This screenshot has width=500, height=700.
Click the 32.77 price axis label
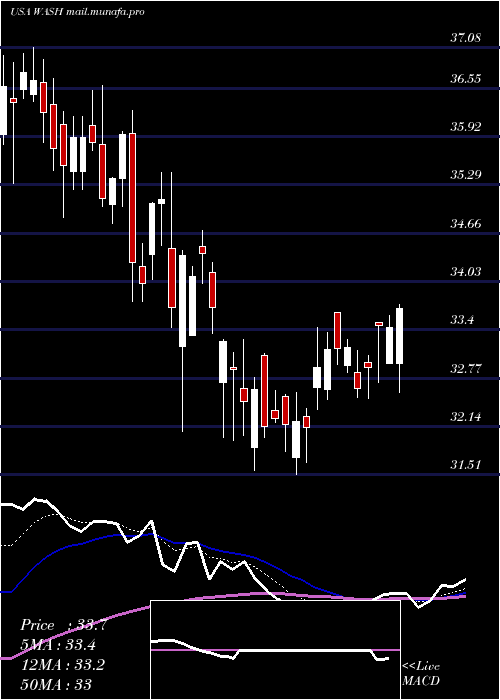pyautogui.click(x=465, y=369)
